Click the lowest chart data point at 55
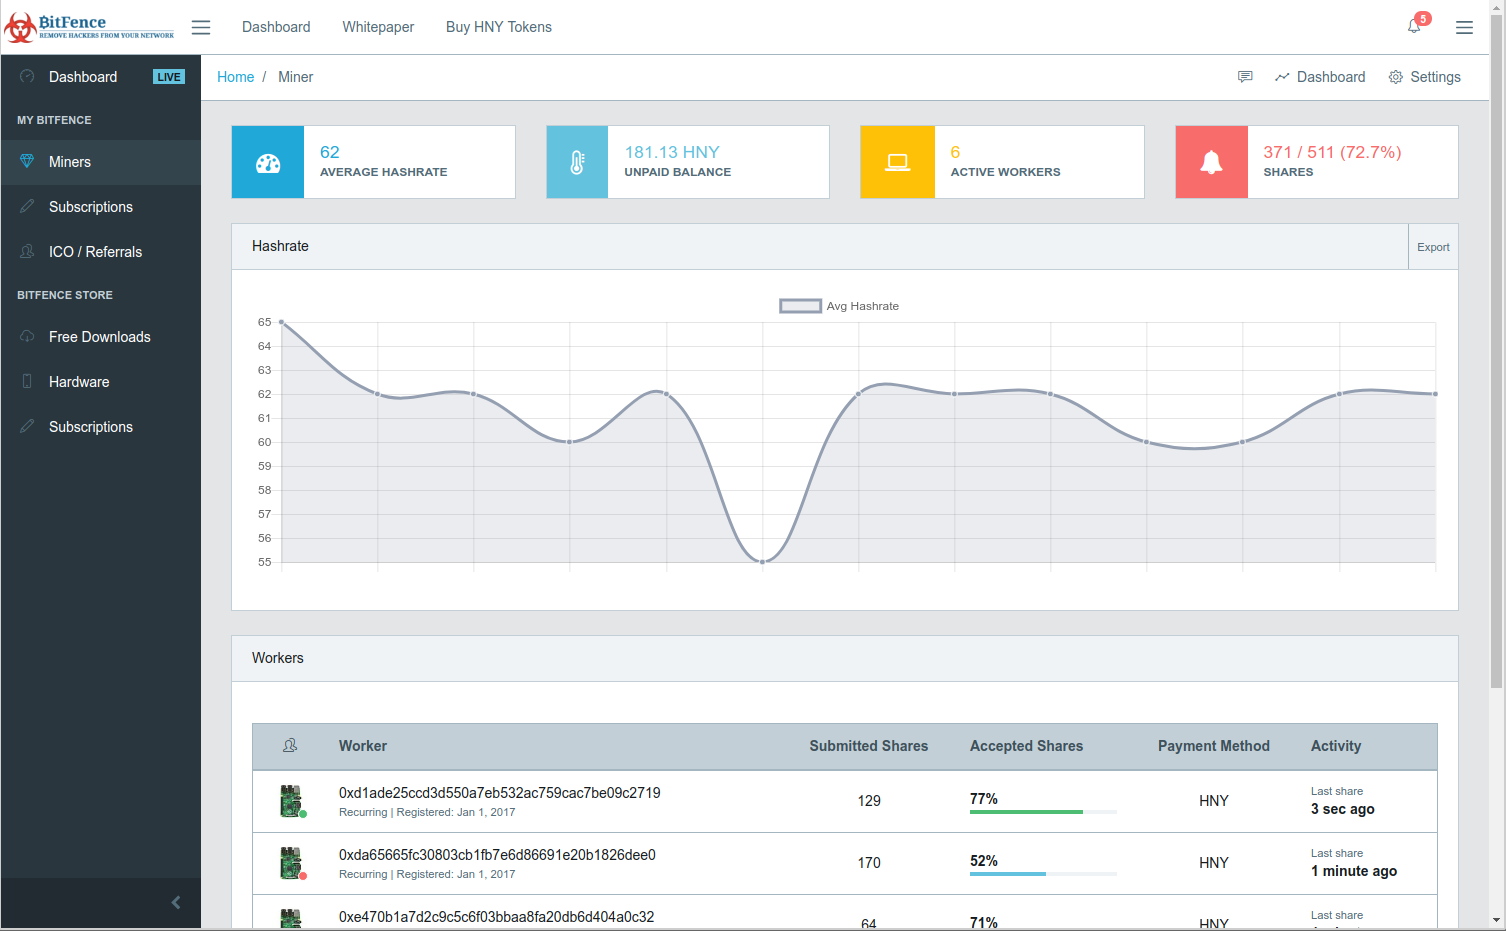This screenshot has width=1506, height=931. pyautogui.click(x=763, y=562)
